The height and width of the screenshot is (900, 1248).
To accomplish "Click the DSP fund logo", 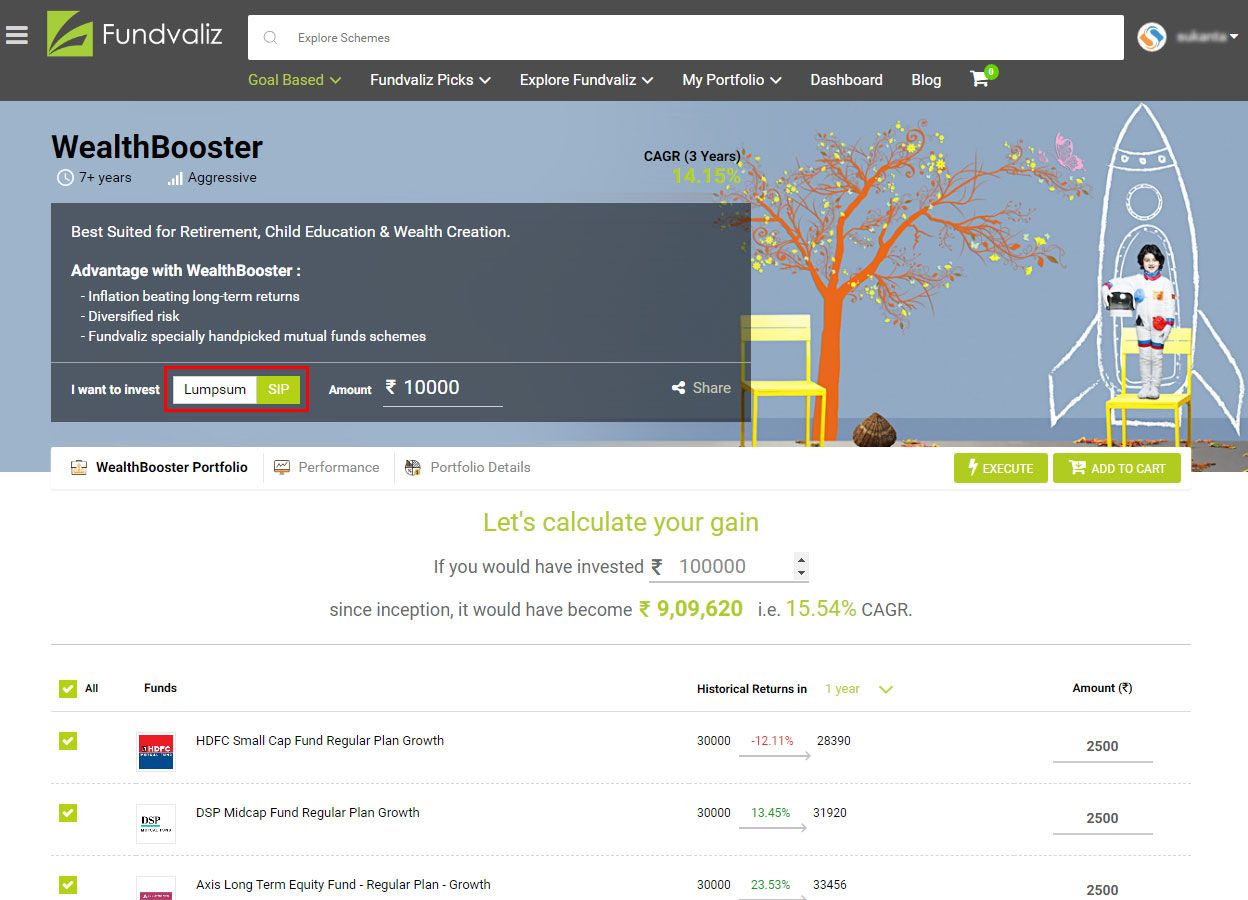I will point(155,823).
